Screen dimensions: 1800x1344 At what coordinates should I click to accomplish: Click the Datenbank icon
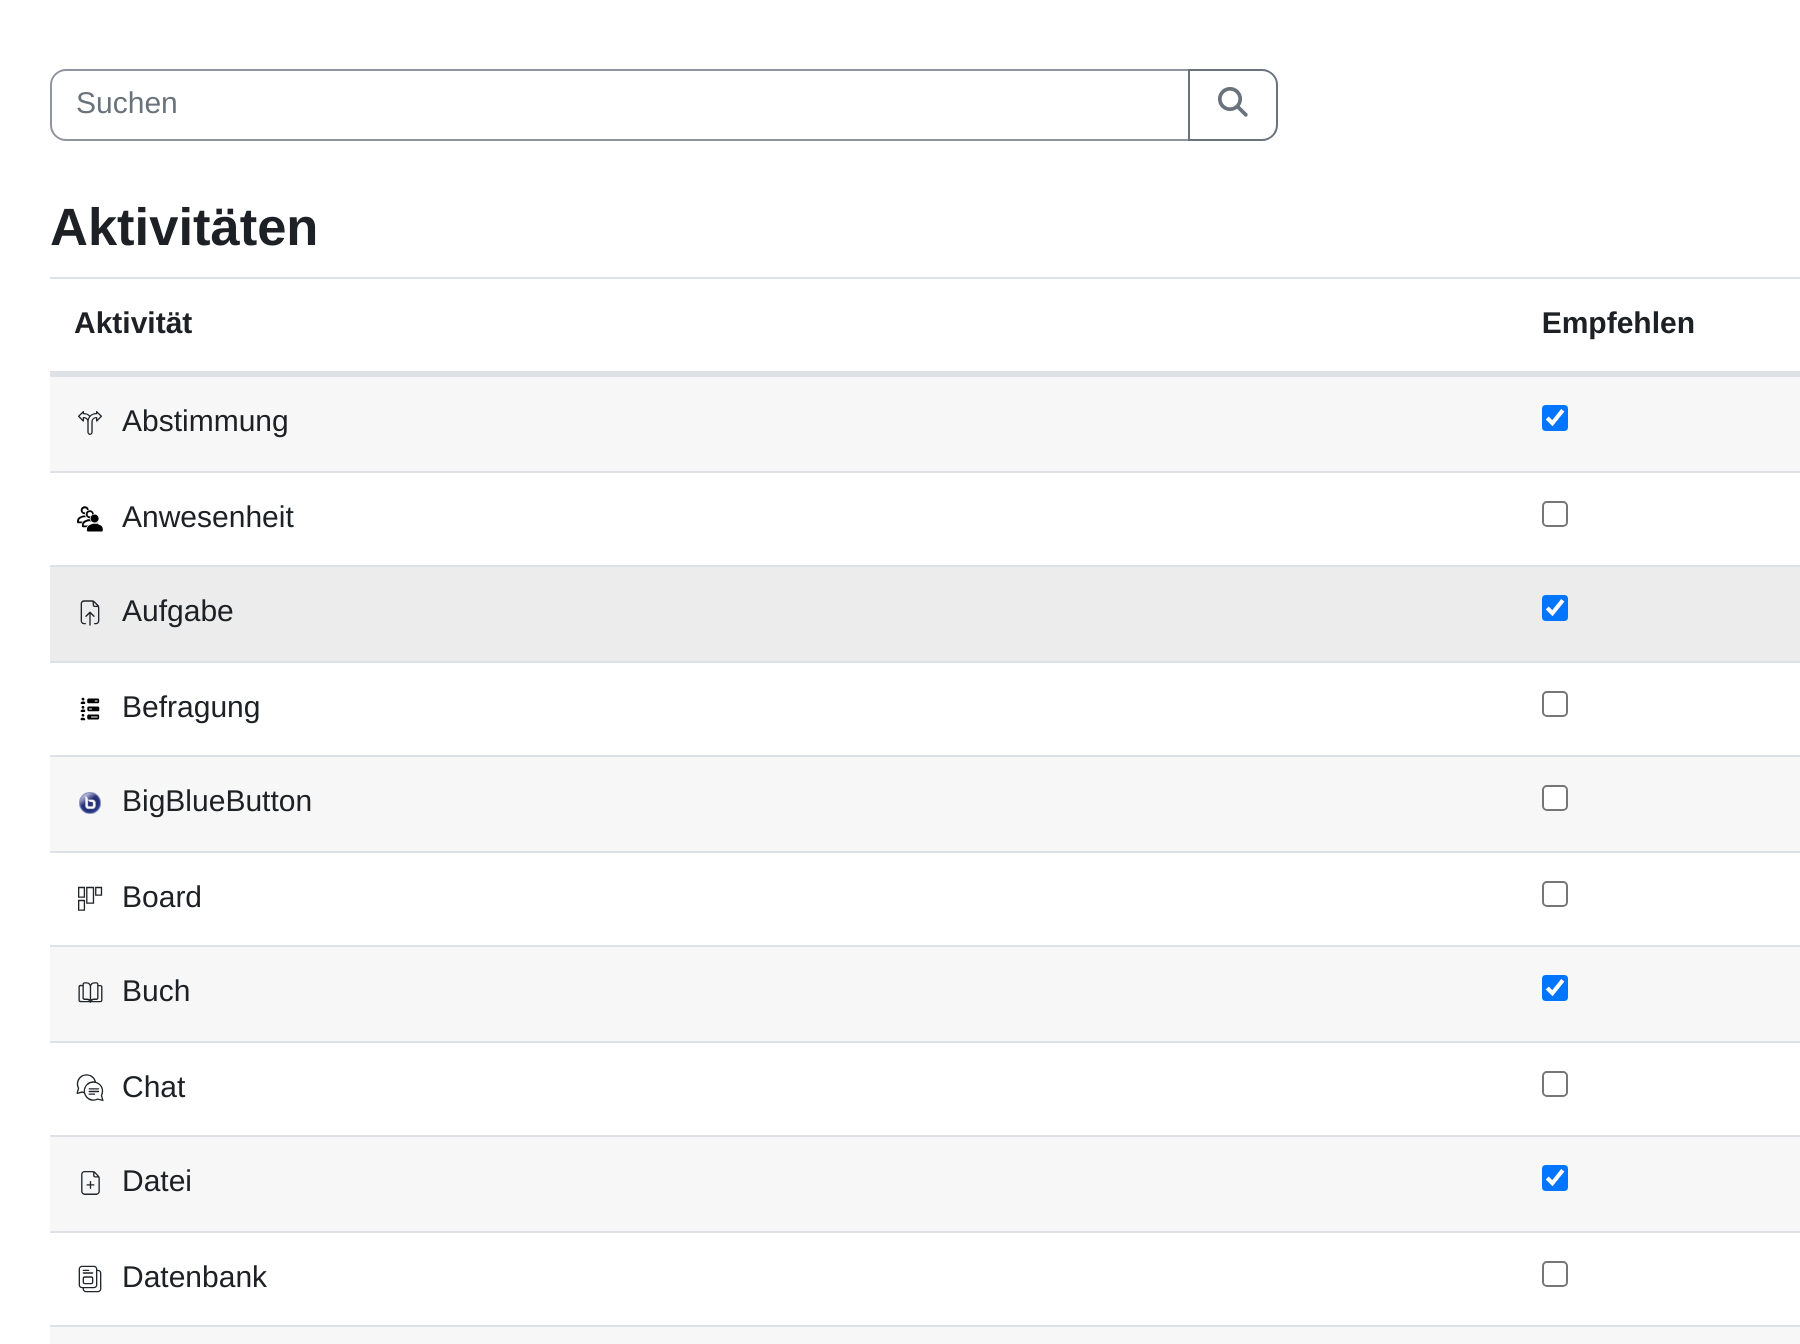90,1278
